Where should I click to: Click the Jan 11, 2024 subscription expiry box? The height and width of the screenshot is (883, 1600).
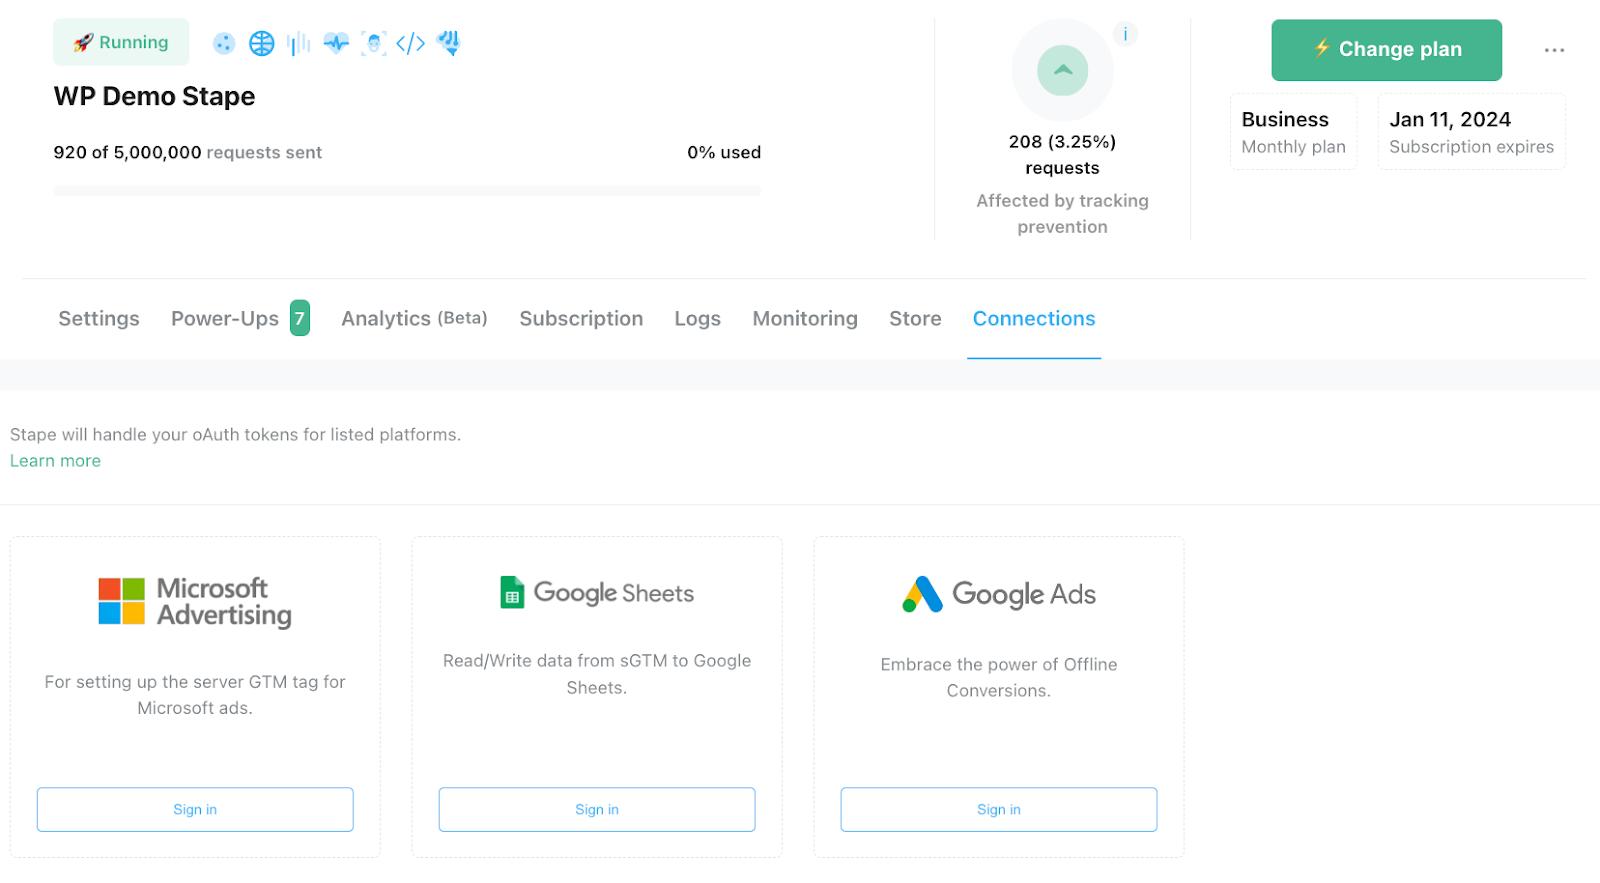pyautogui.click(x=1471, y=132)
